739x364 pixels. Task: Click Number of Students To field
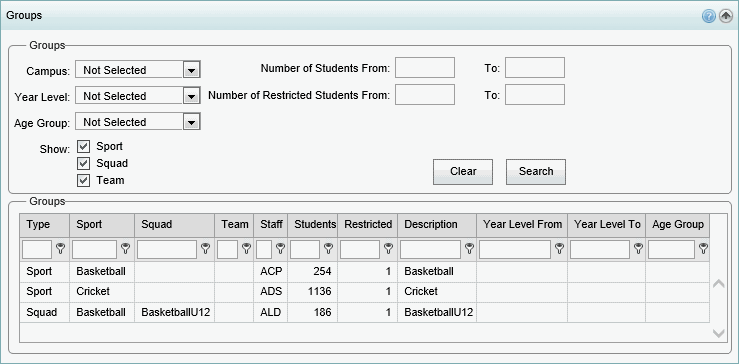coord(535,68)
